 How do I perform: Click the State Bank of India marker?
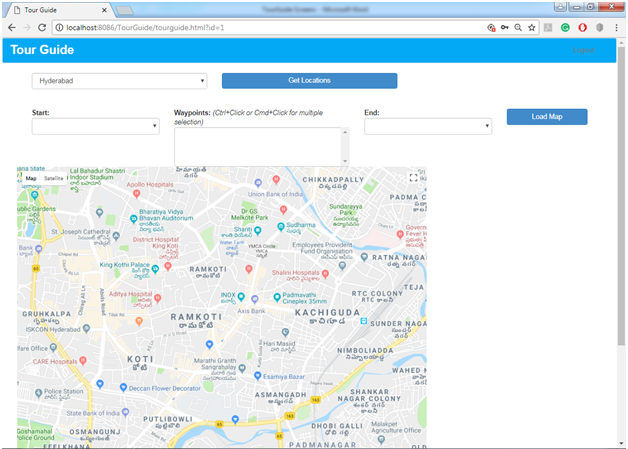point(125,412)
